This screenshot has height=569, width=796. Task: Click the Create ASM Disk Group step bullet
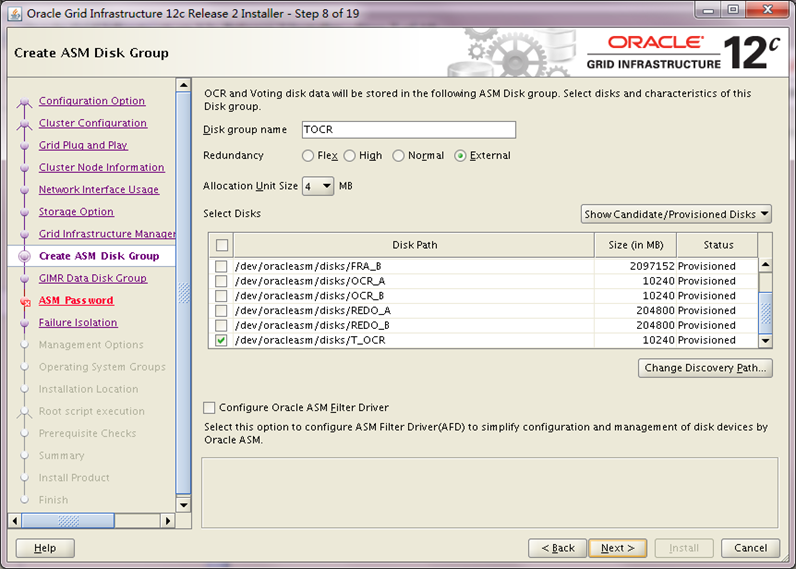point(24,256)
